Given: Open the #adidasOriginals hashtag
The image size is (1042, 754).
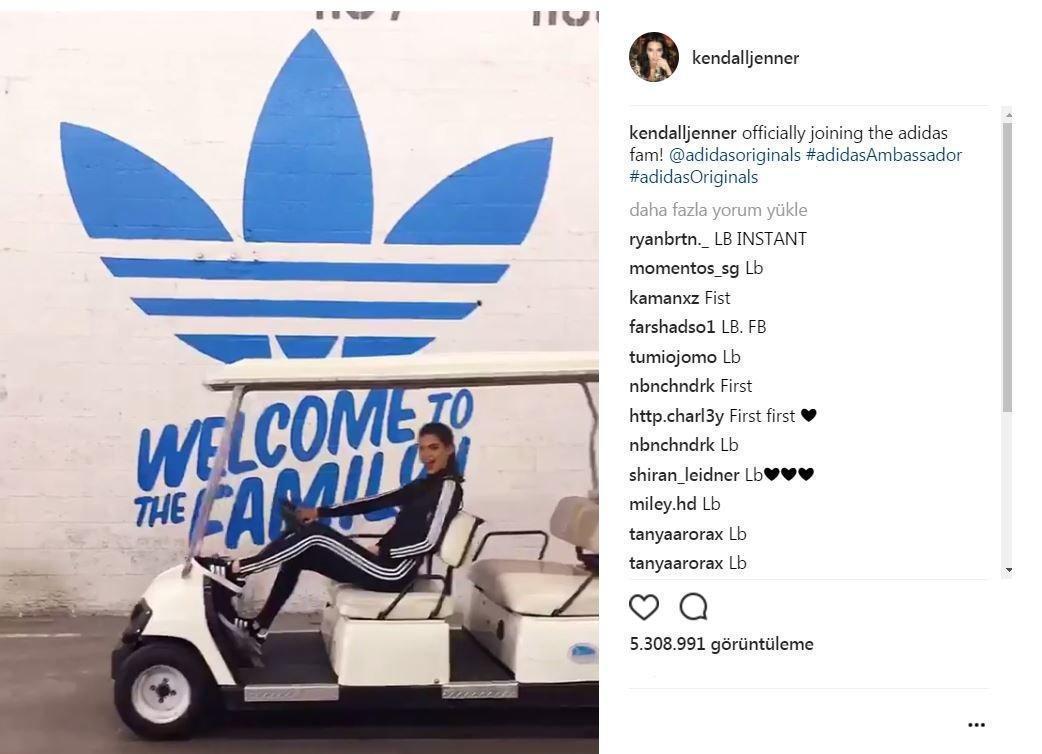Looking at the screenshot, I should click(693, 177).
